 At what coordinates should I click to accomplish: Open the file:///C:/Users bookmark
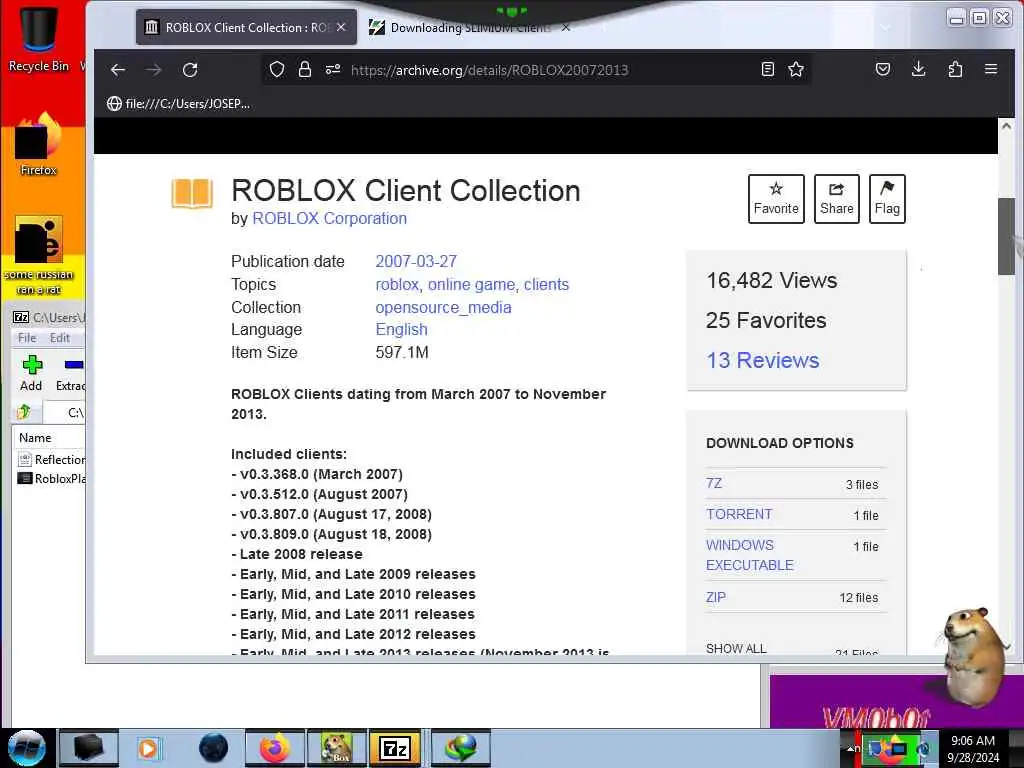coord(178,103)
